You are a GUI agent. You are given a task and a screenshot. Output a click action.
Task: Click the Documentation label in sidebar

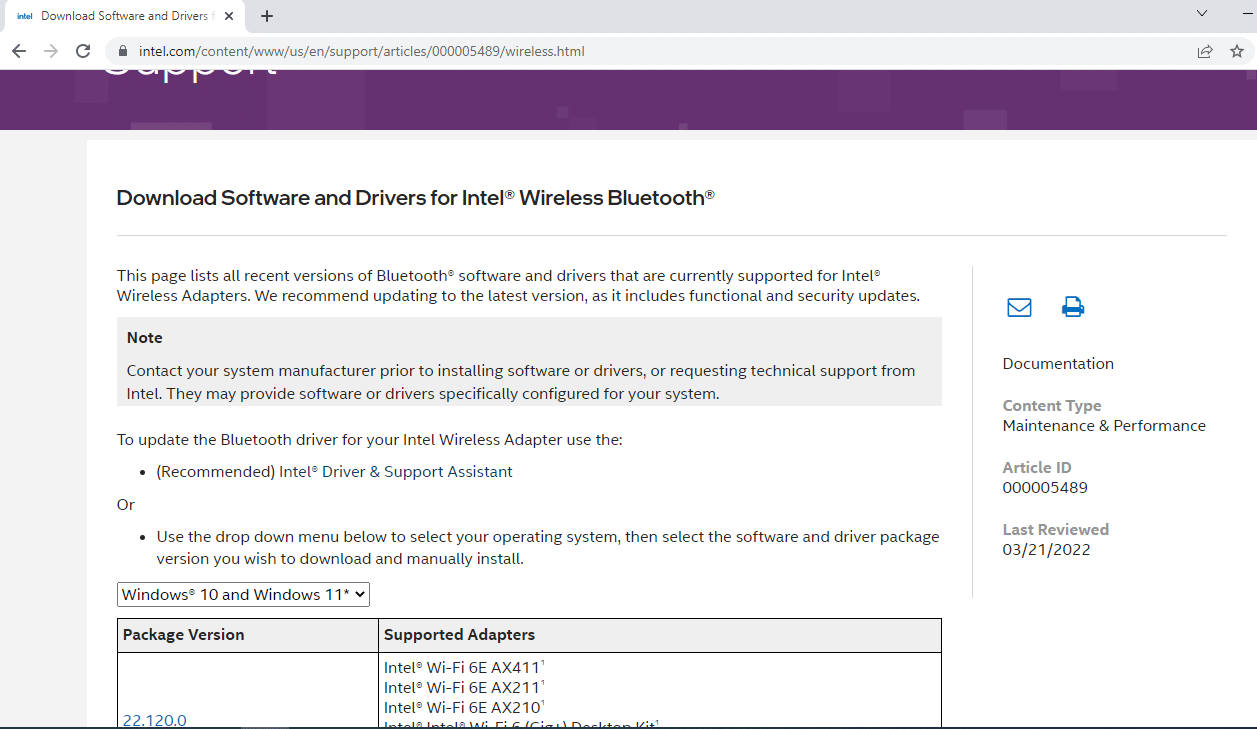(1058, 364)
